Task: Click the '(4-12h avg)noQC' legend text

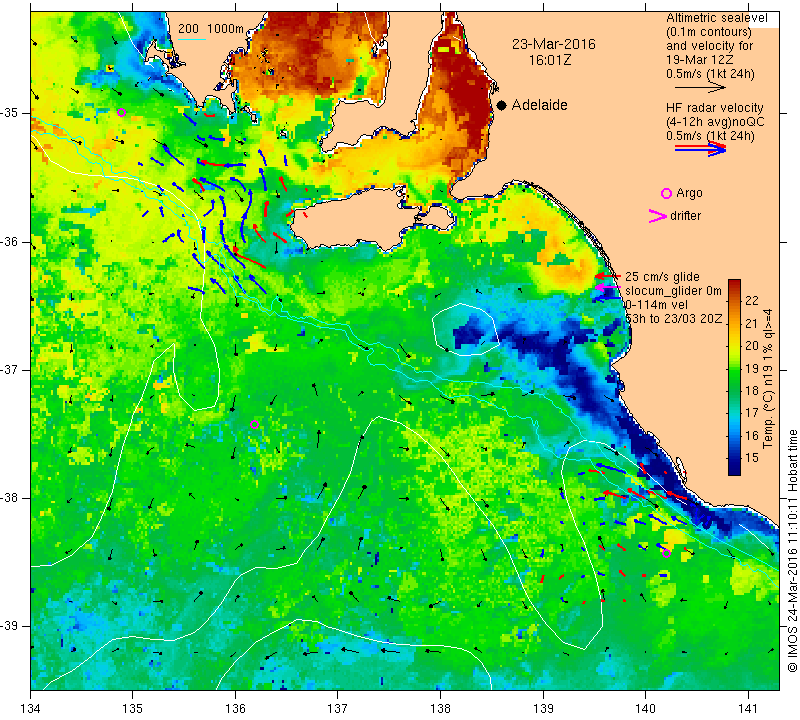Action: (715, 122)
